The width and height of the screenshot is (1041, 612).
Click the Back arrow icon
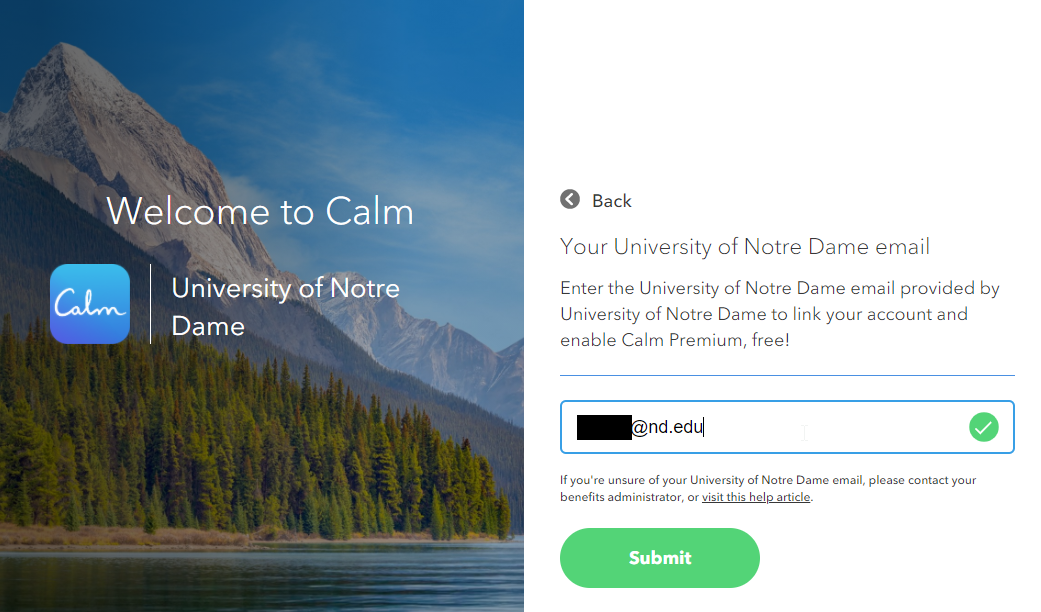tap(570, 200)
